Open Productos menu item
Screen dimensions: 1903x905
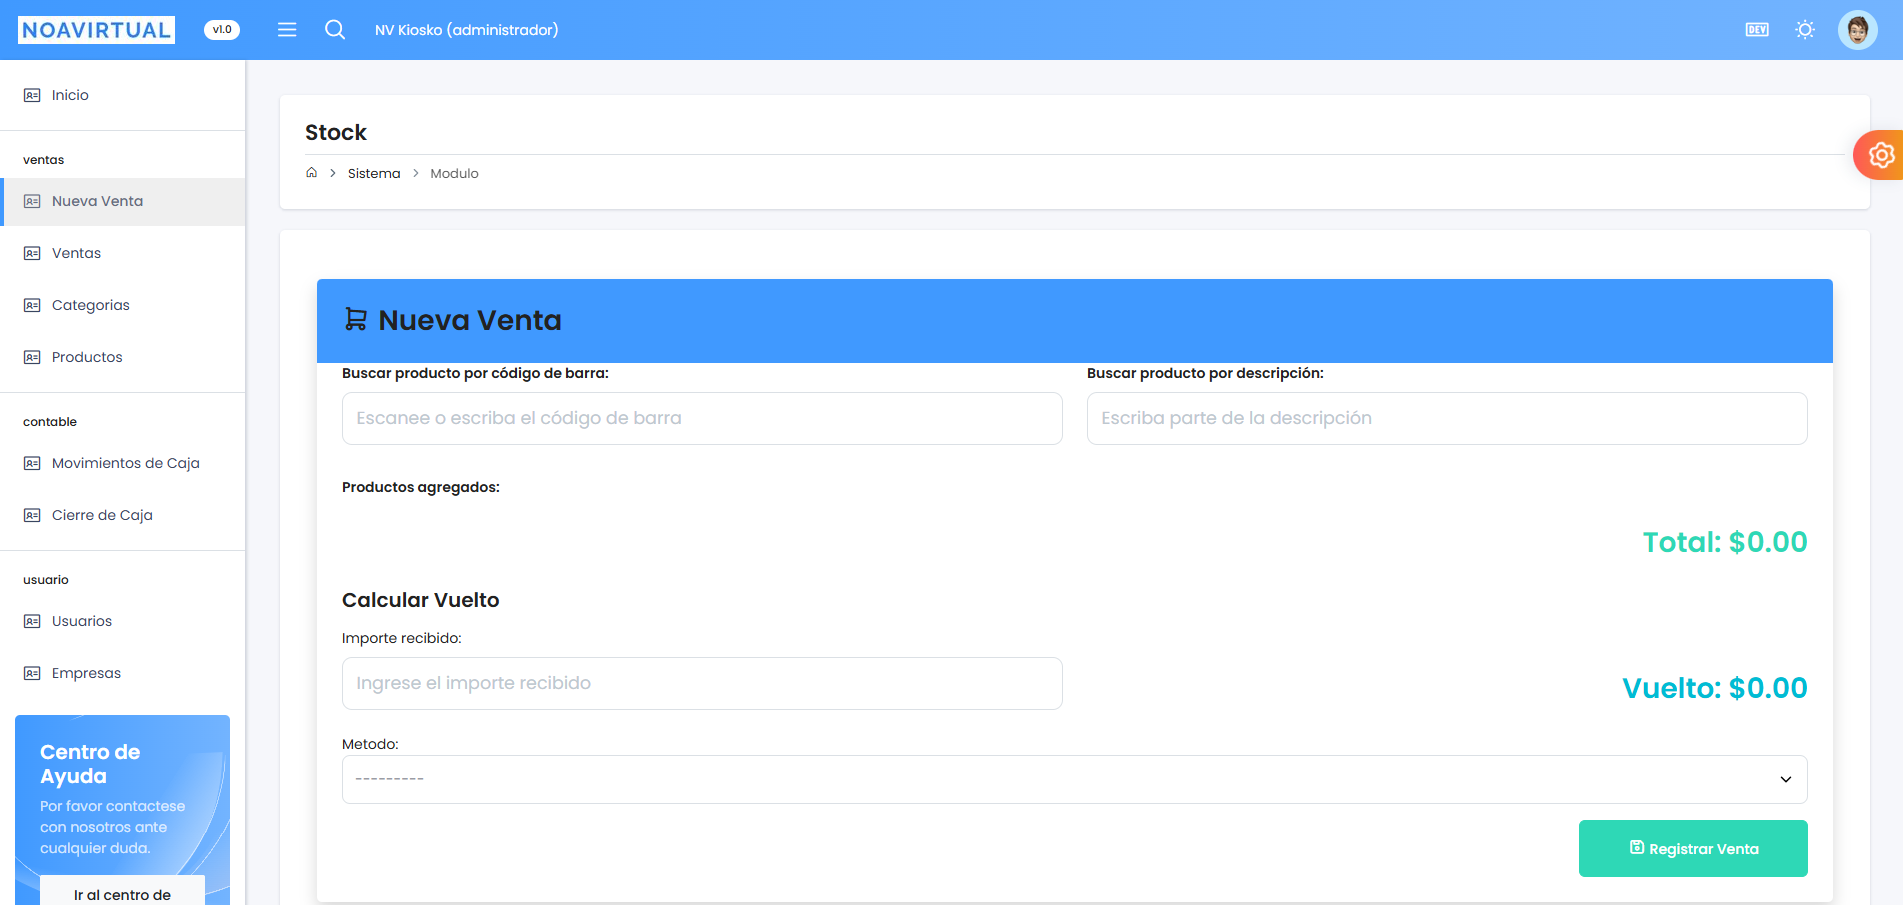tap(122, 357)
